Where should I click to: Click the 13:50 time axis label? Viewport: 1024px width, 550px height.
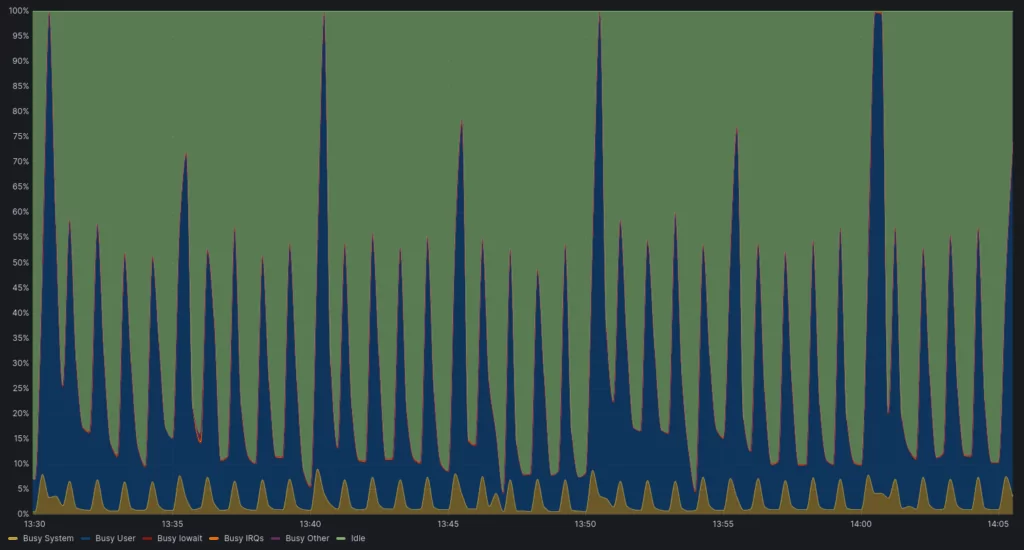point(585,523)
